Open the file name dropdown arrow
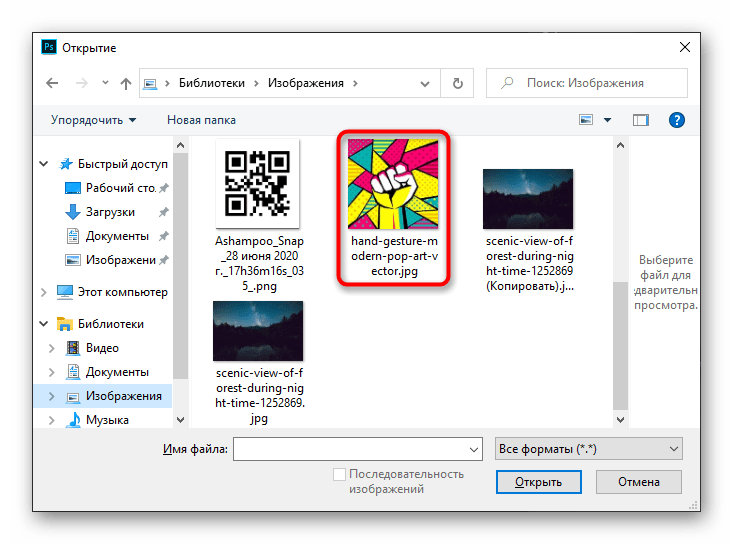 tap(474, 450)
